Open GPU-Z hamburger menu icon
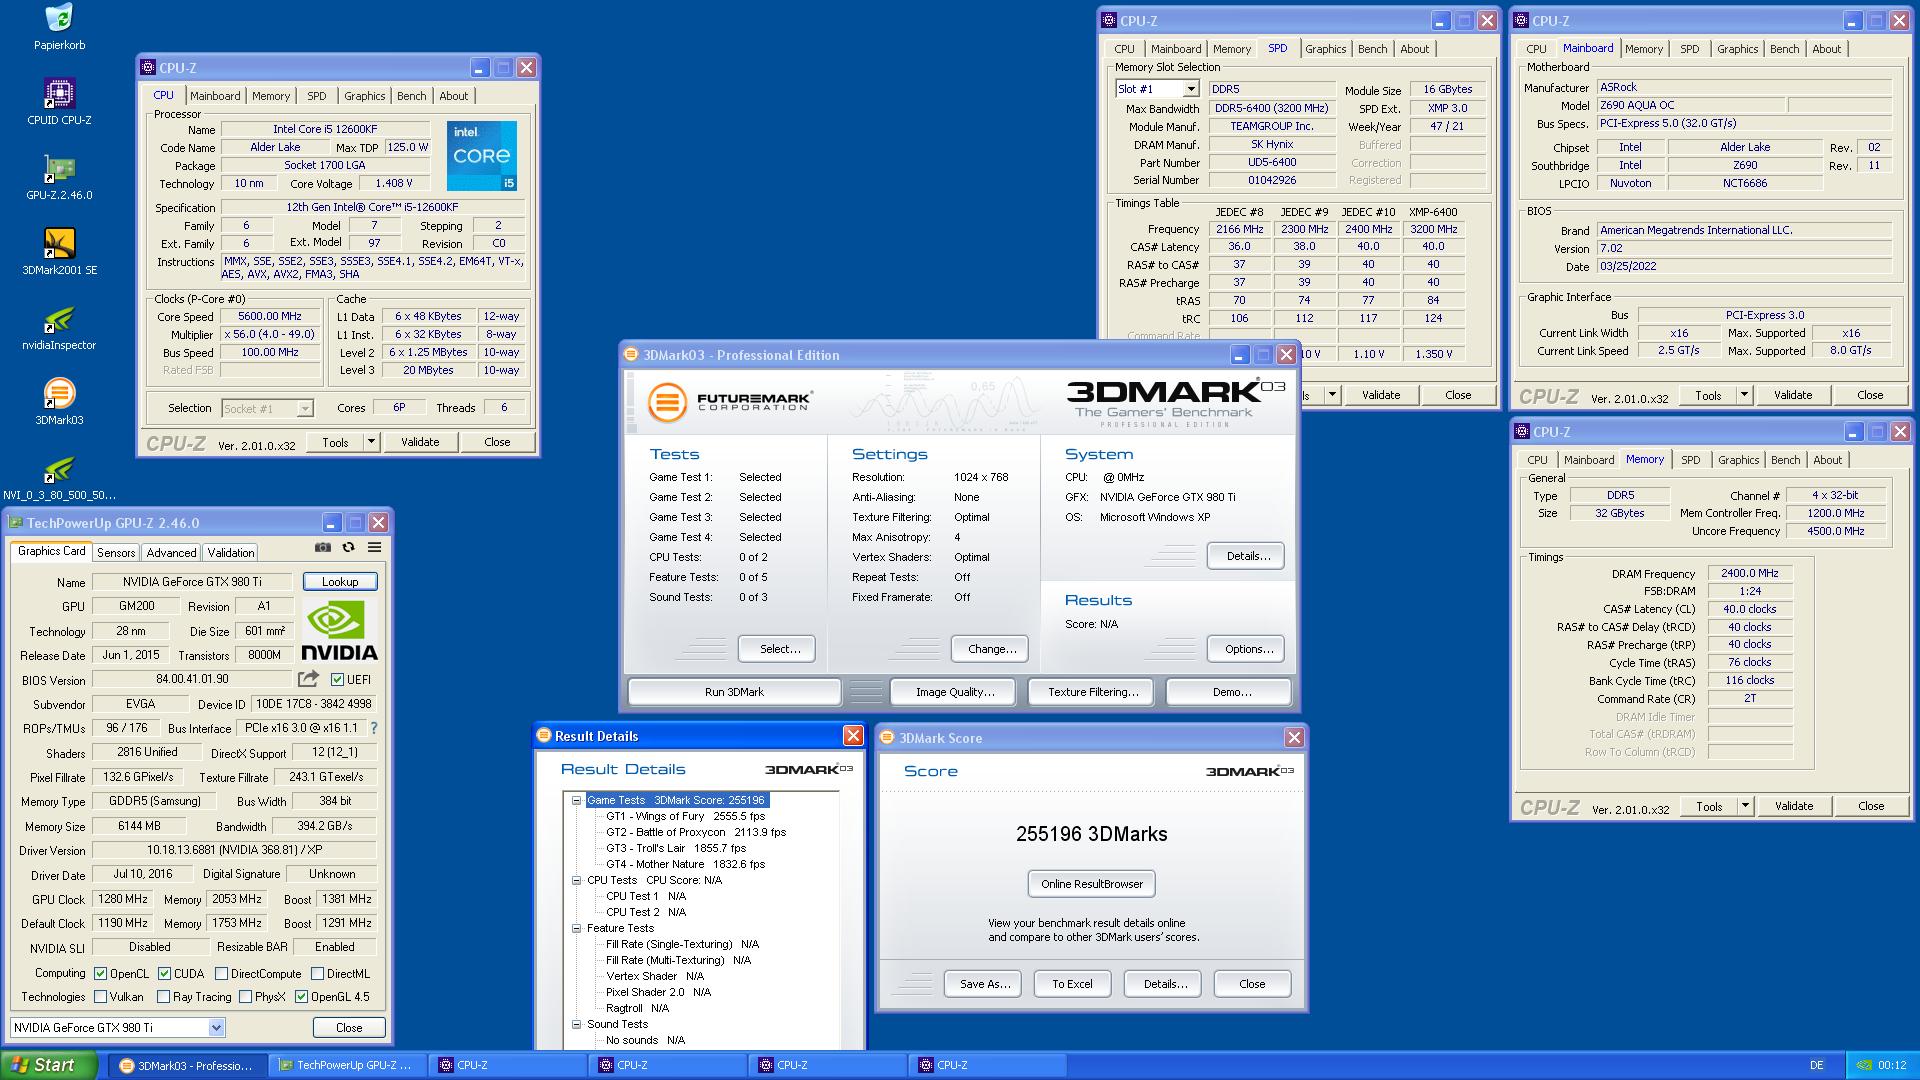Viewport: 1920px width, 1080px height. point(374,547)
